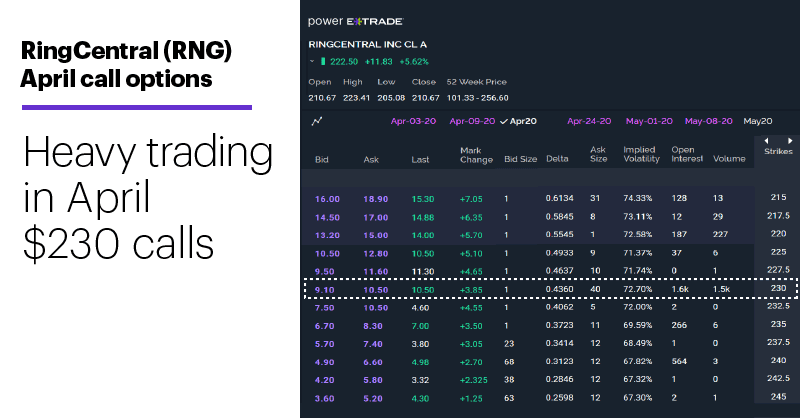Sort by Ask column header
800x418 pixels.
(371, 159)
